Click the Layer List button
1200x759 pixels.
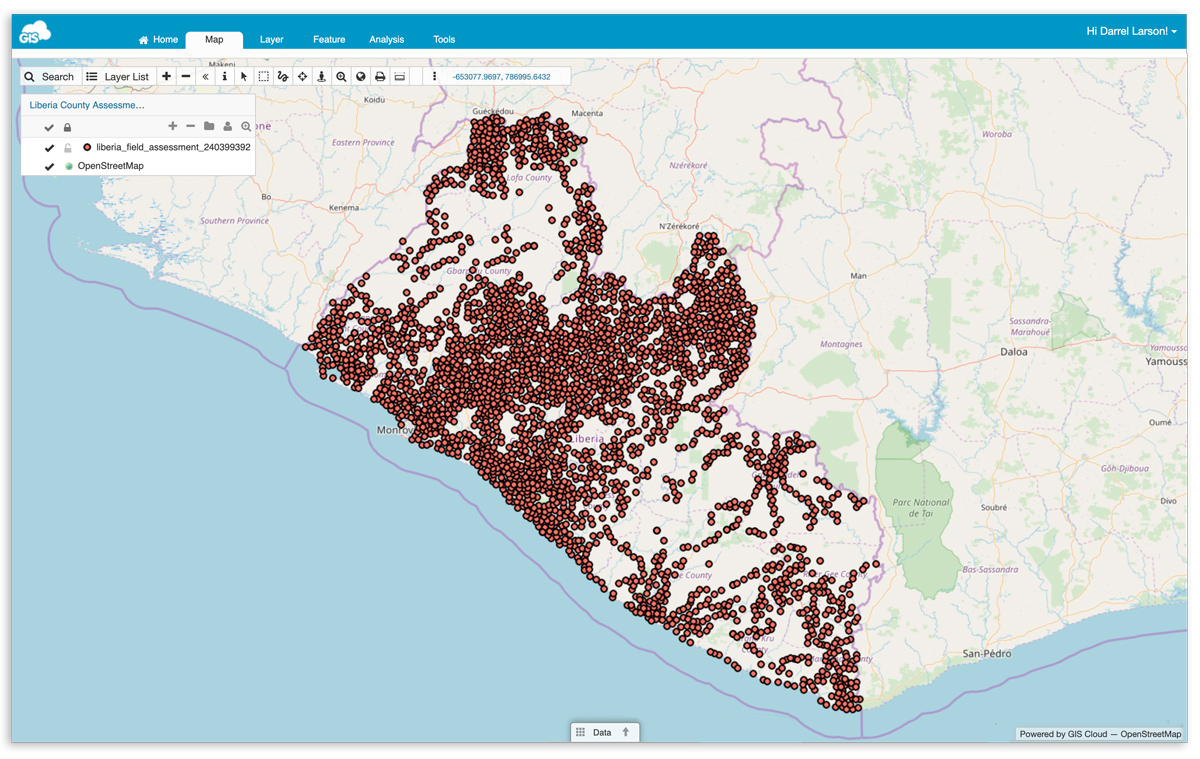coord(118,76)
